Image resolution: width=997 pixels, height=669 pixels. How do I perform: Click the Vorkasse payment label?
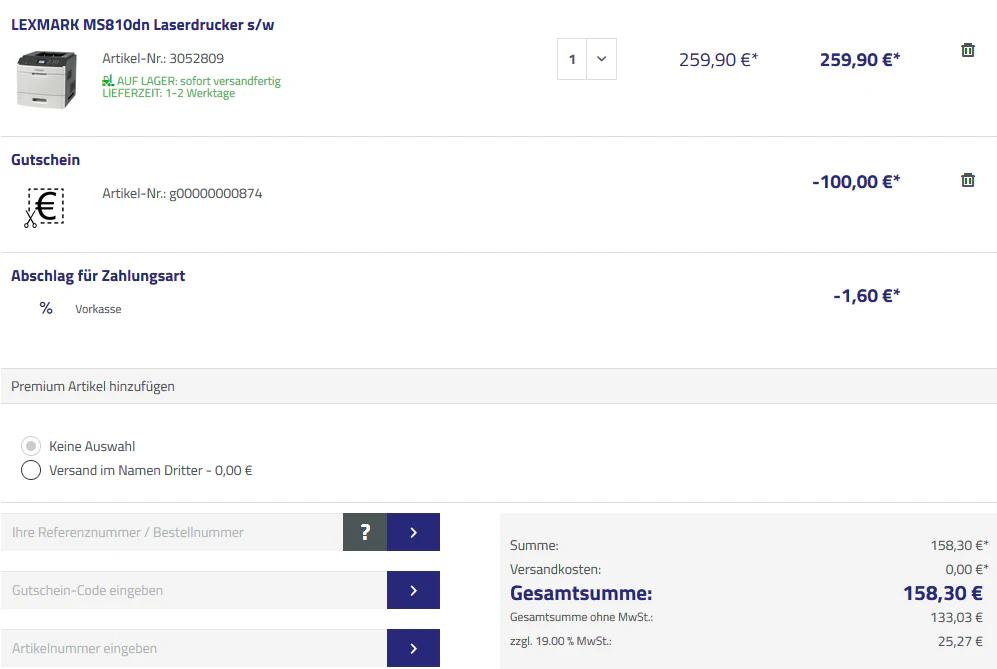click(x=98, y=309)
